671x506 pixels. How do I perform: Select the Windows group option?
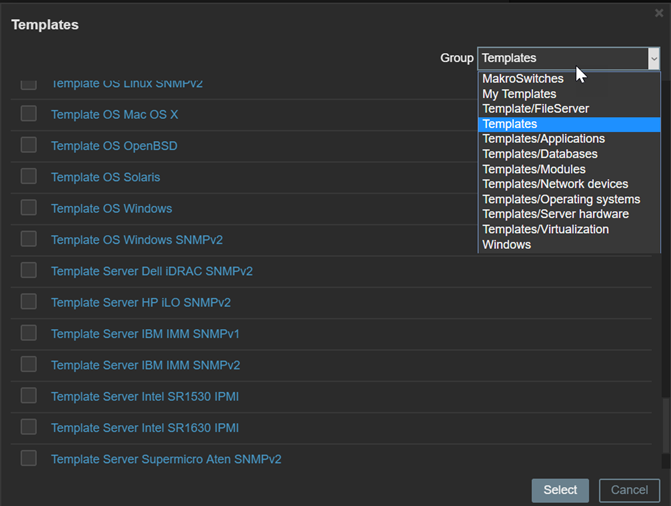tap(507, 244)
